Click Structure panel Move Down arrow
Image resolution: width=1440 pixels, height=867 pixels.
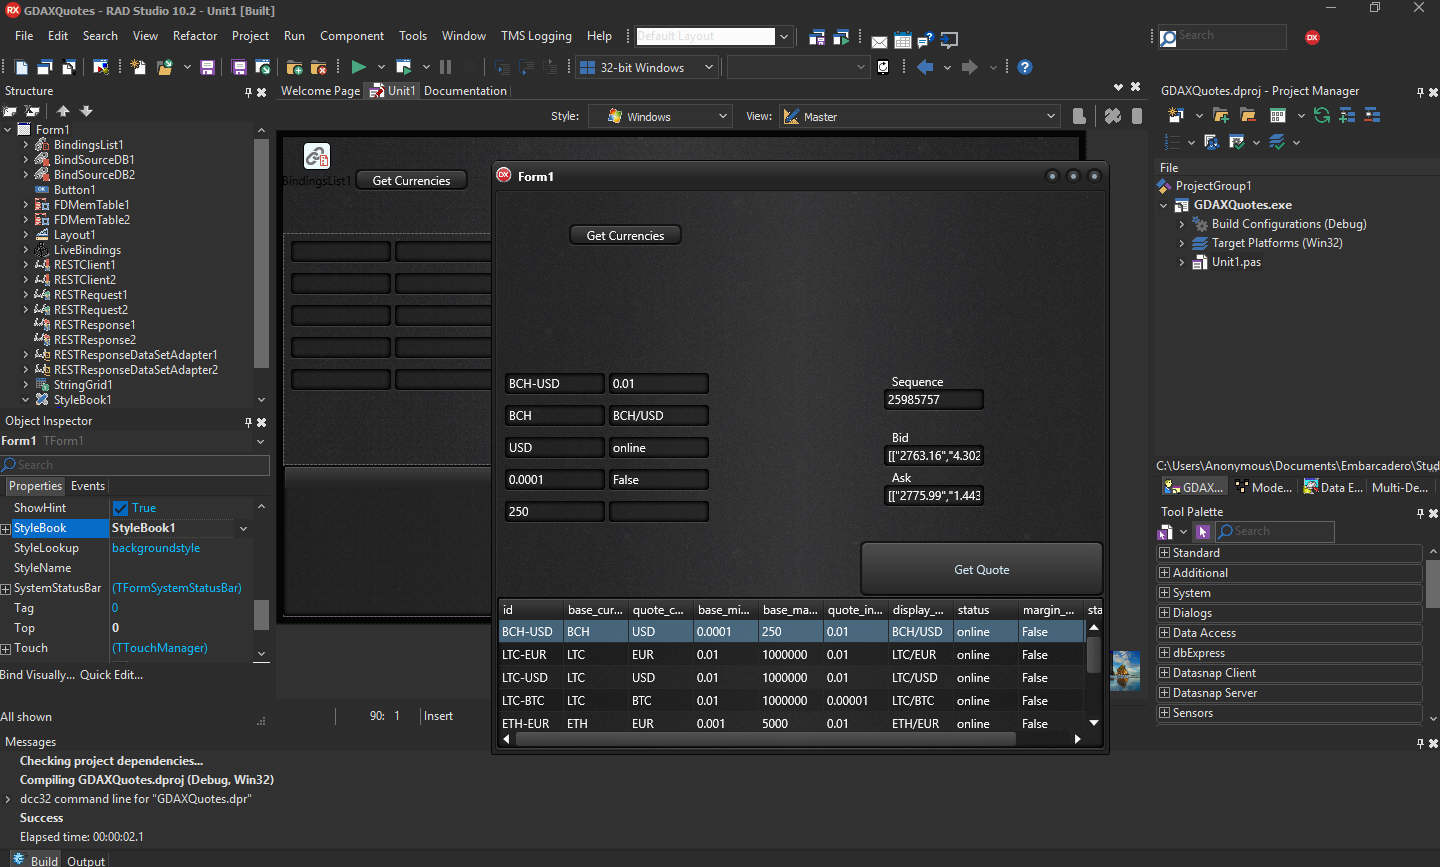[86, 111]
